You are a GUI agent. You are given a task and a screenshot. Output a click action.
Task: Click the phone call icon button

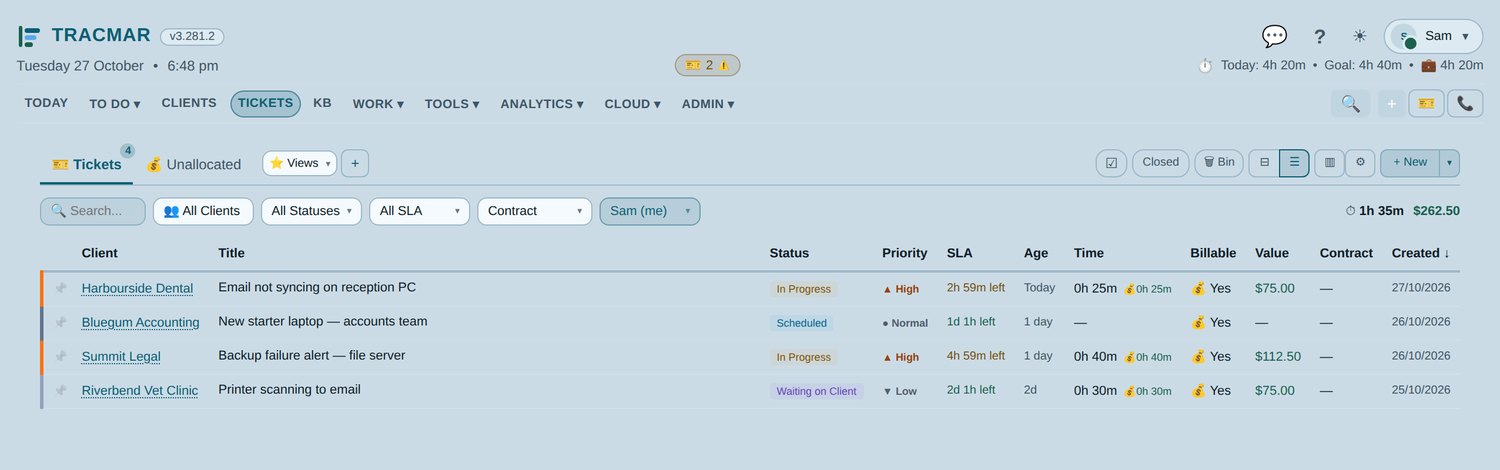pyautogui.click(x=1465, y=103)
